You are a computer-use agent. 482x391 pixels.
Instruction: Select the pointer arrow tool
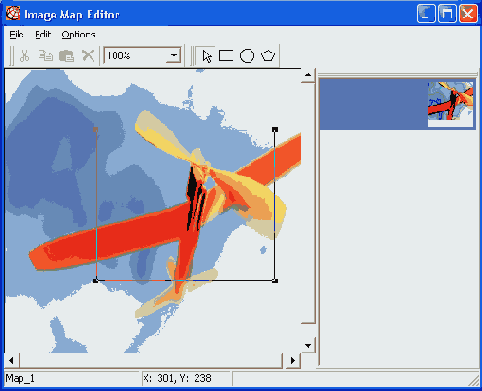pyautogui.click(x=207, y=56)
